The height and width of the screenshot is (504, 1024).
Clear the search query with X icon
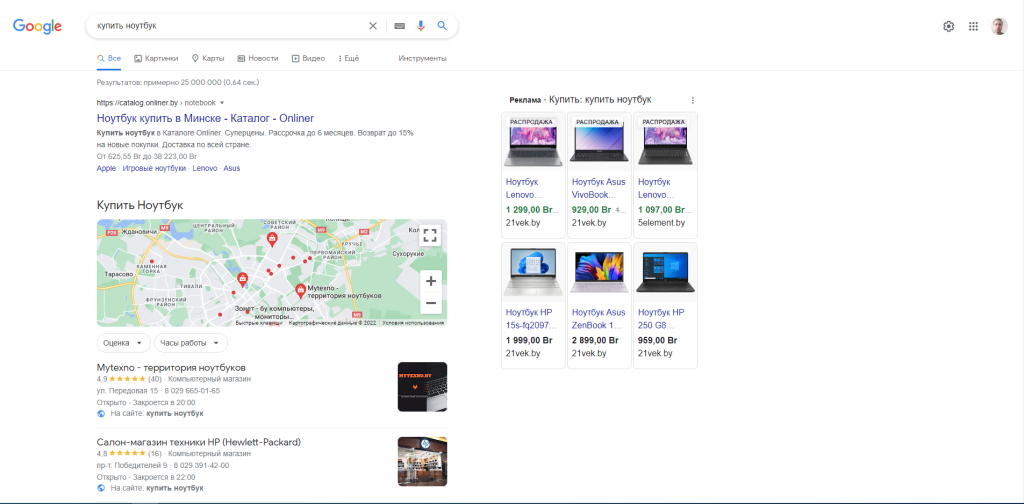373,26
